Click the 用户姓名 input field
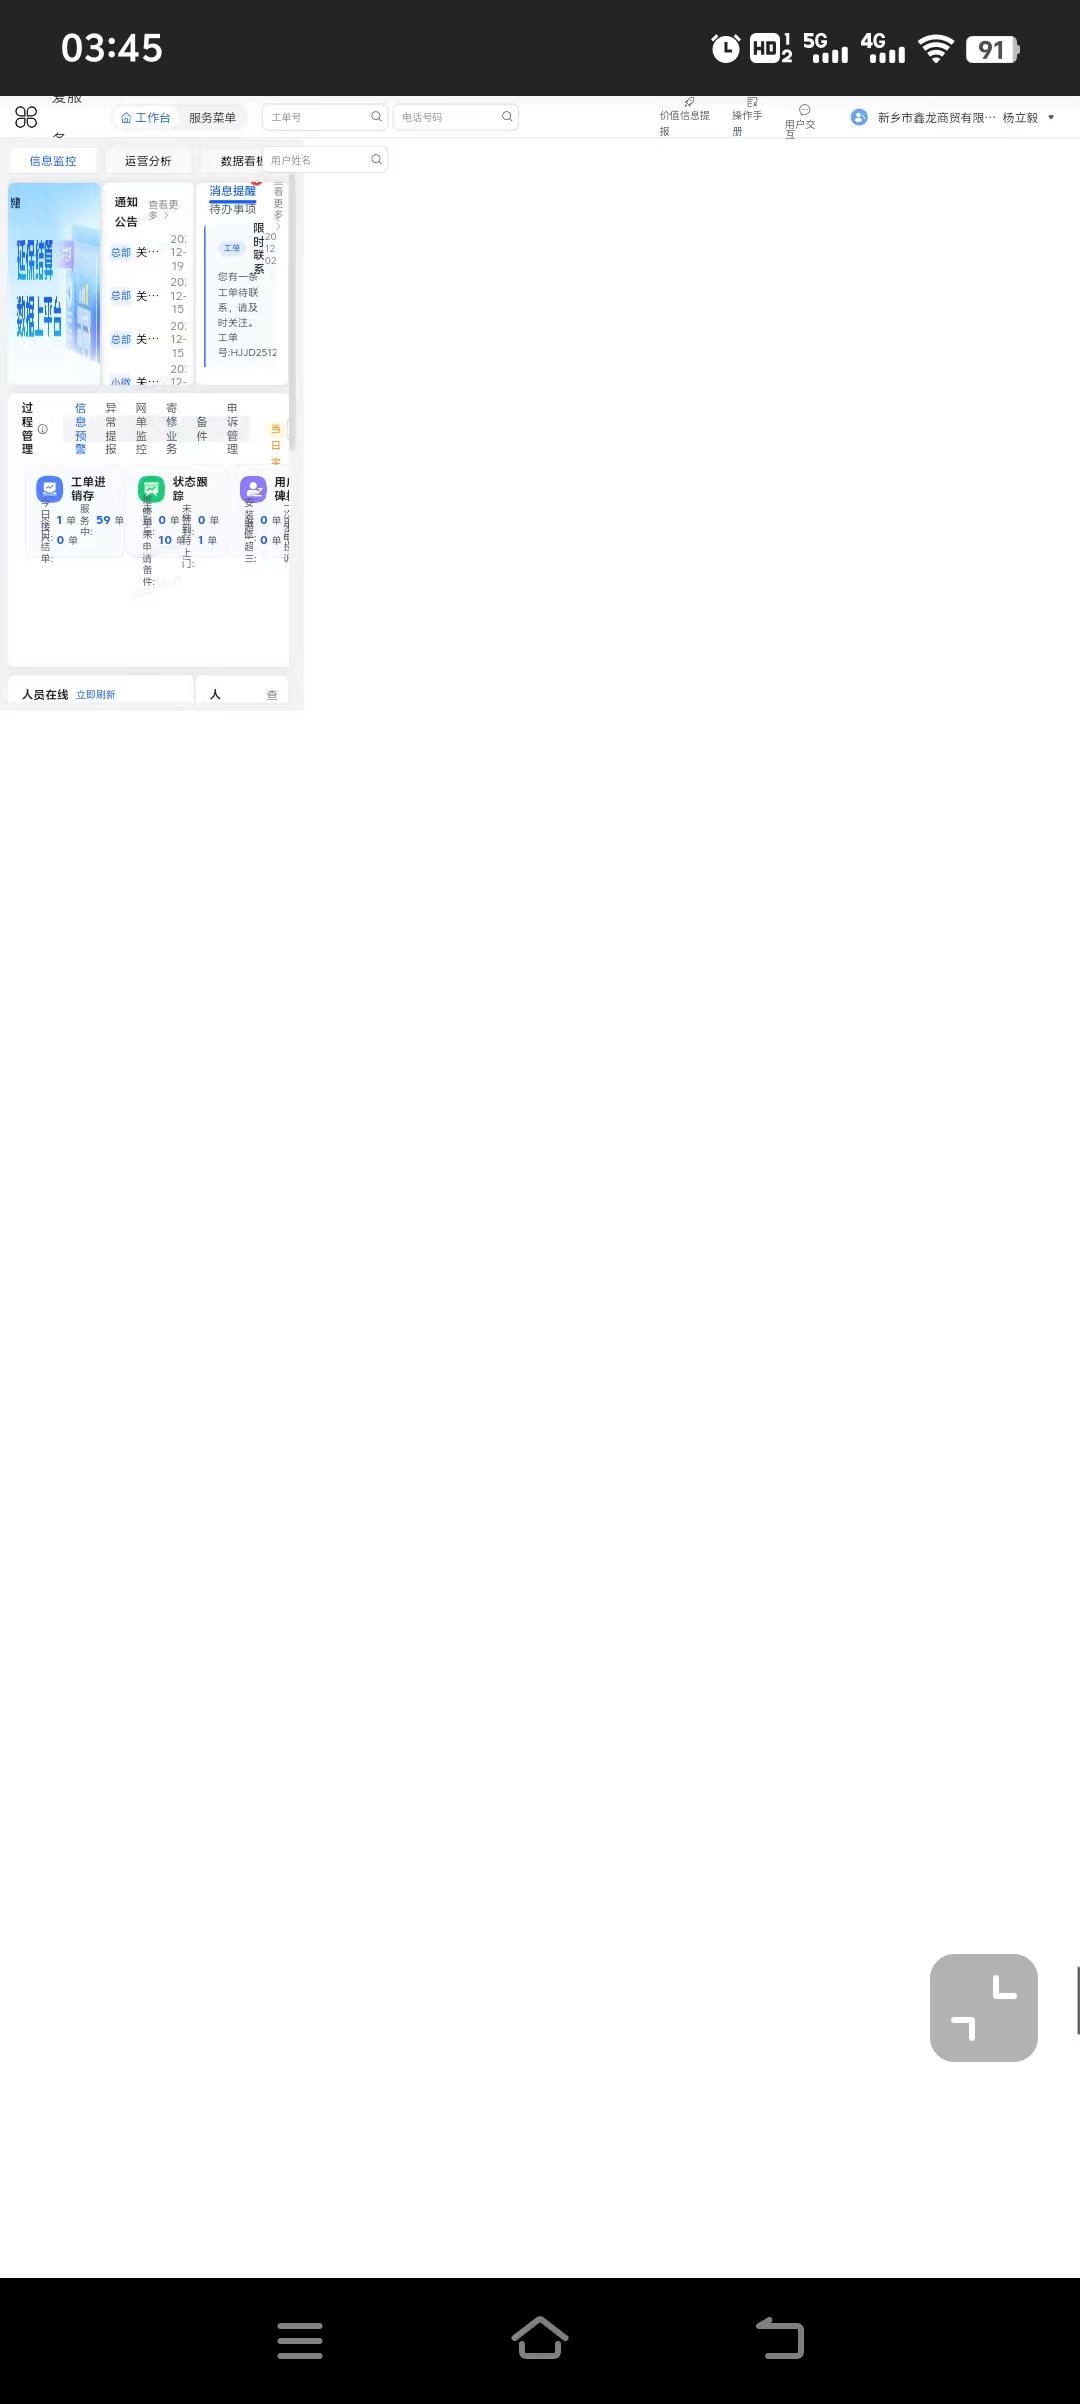Screen dimensions: 1080x2404 coord(317,160)
